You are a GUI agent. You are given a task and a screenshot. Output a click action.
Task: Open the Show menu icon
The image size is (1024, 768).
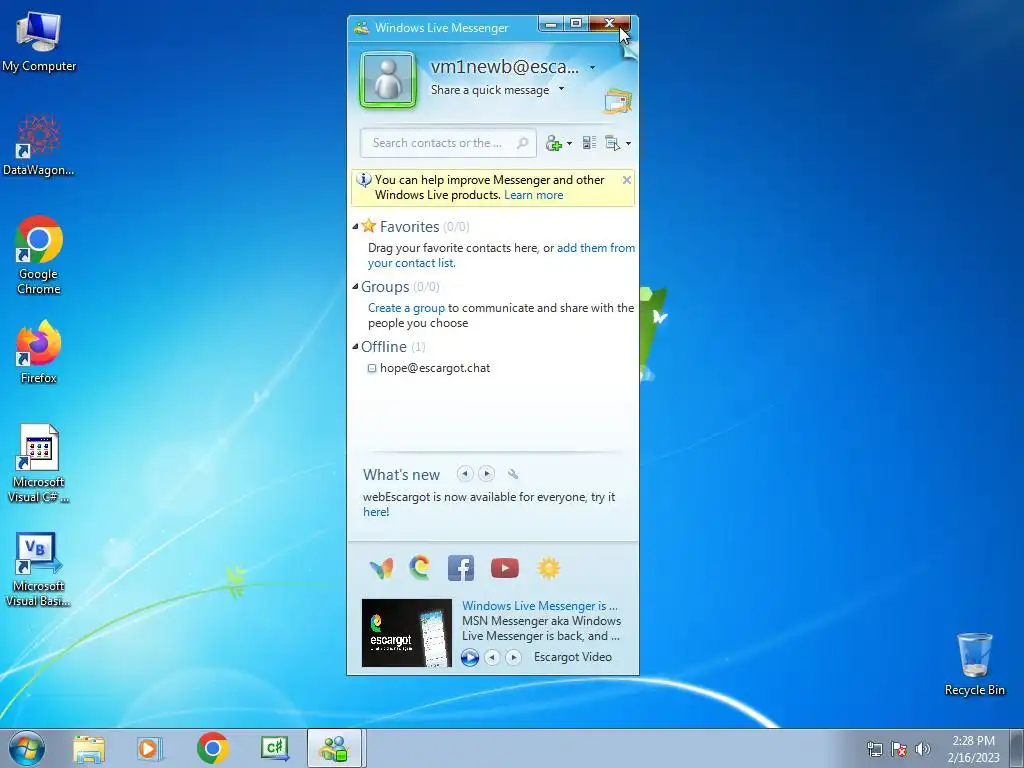tap(613, 143)
